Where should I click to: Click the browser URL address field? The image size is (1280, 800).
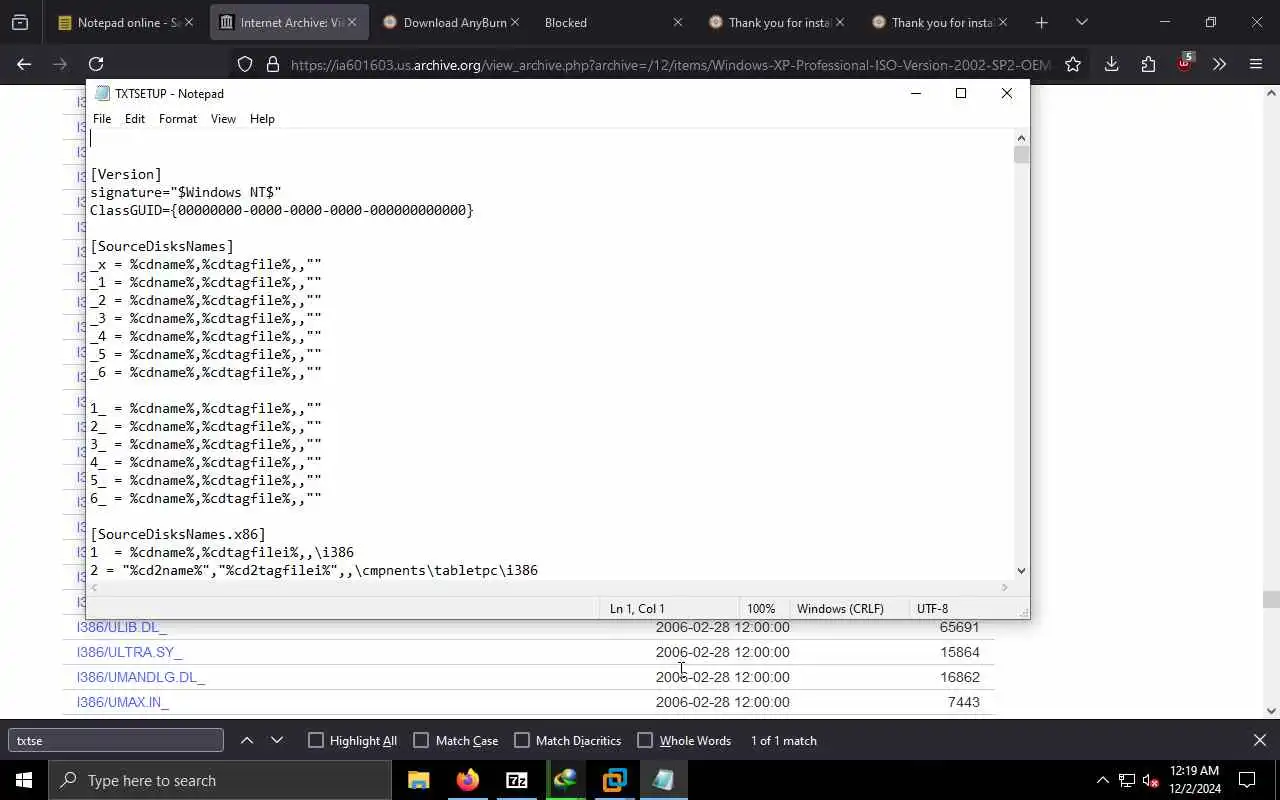point(670,64)
